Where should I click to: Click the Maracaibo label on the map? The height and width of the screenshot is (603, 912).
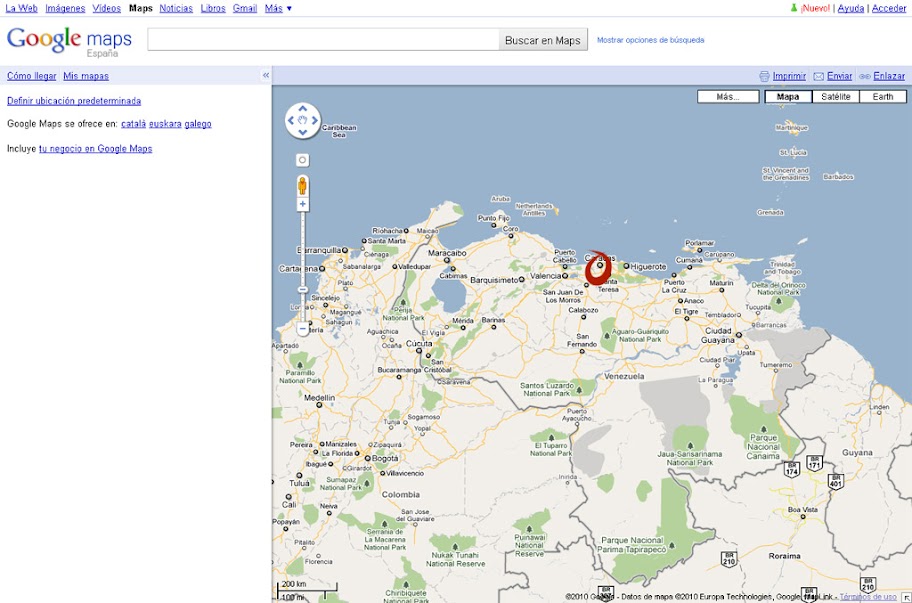click(x=447, y=253)
